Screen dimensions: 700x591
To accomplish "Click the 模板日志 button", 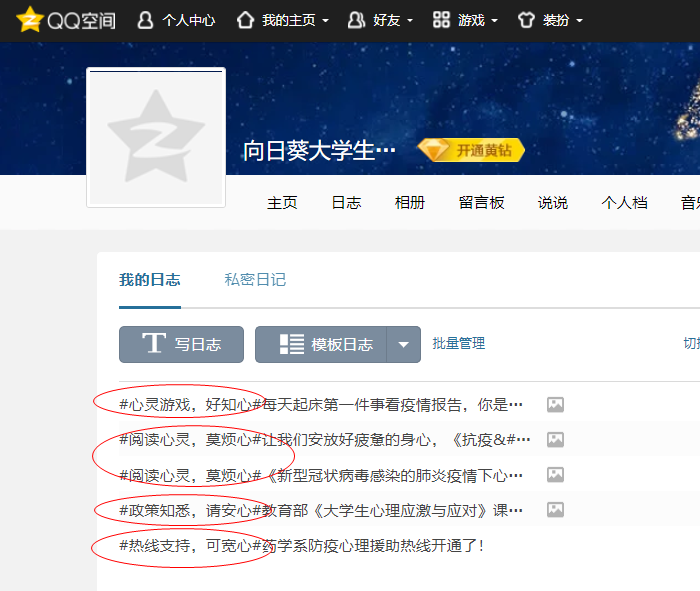I will (321, 344).
